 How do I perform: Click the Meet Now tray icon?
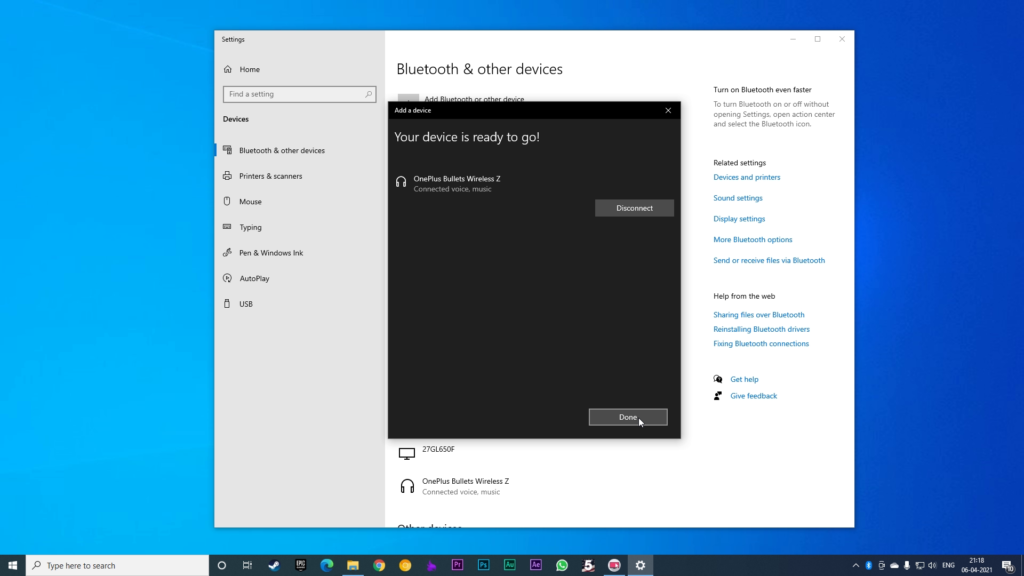(x=882, y=565)
